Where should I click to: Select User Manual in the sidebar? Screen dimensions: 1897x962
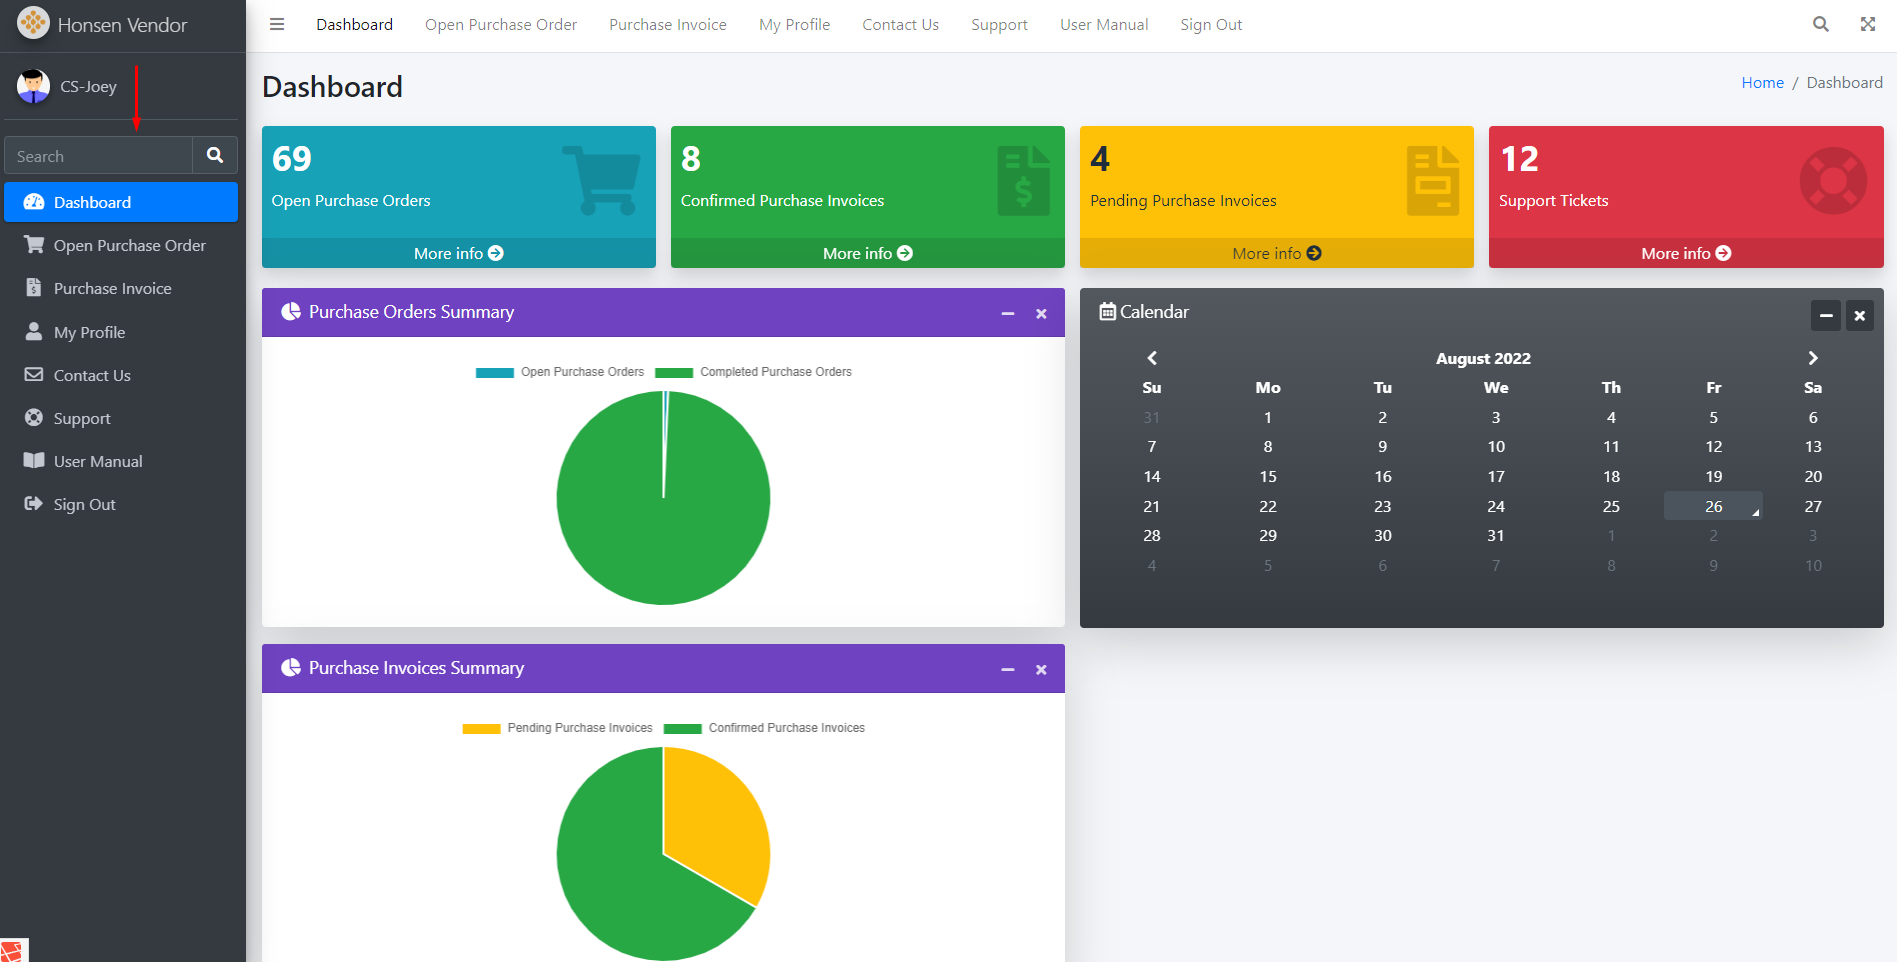[98, 461]
